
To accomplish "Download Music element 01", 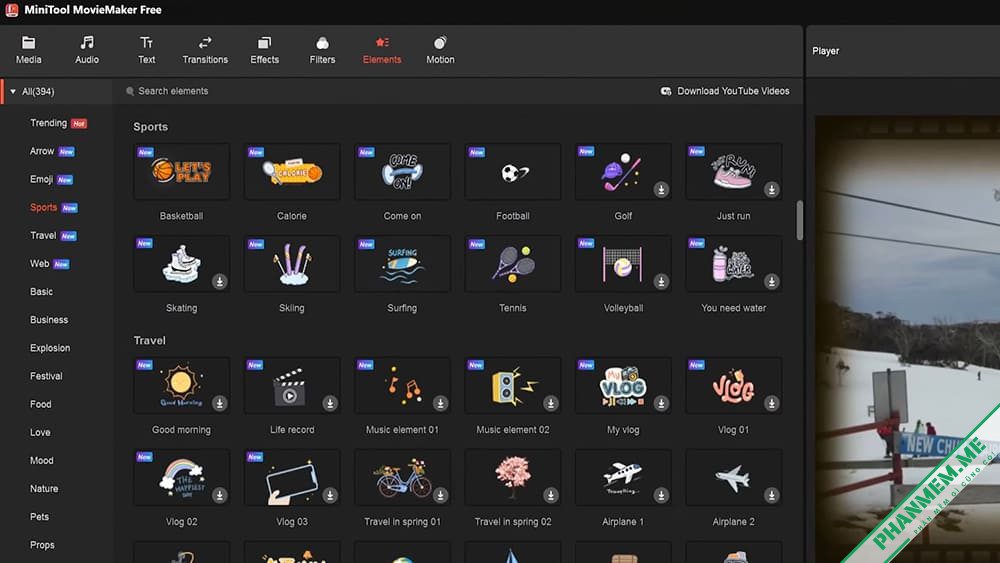I will 440,403.
